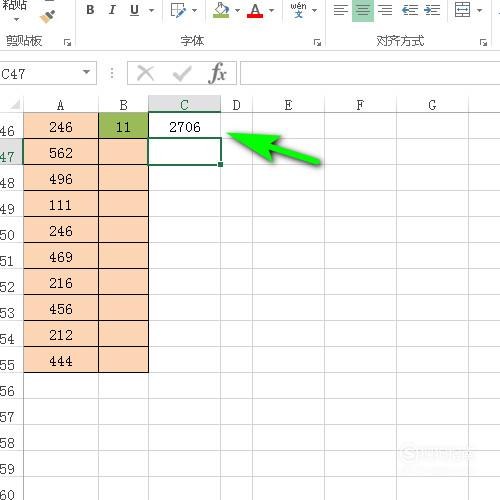Click the wén phonetic guide icon
Viewport: 500px width, 500px height.
[298, 10]
